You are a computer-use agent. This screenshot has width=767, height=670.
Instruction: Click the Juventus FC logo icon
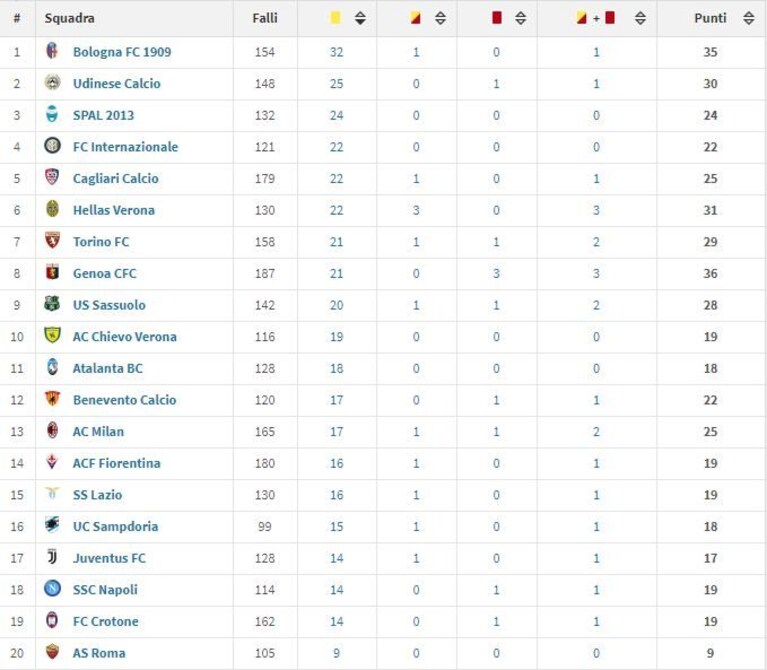52,557
